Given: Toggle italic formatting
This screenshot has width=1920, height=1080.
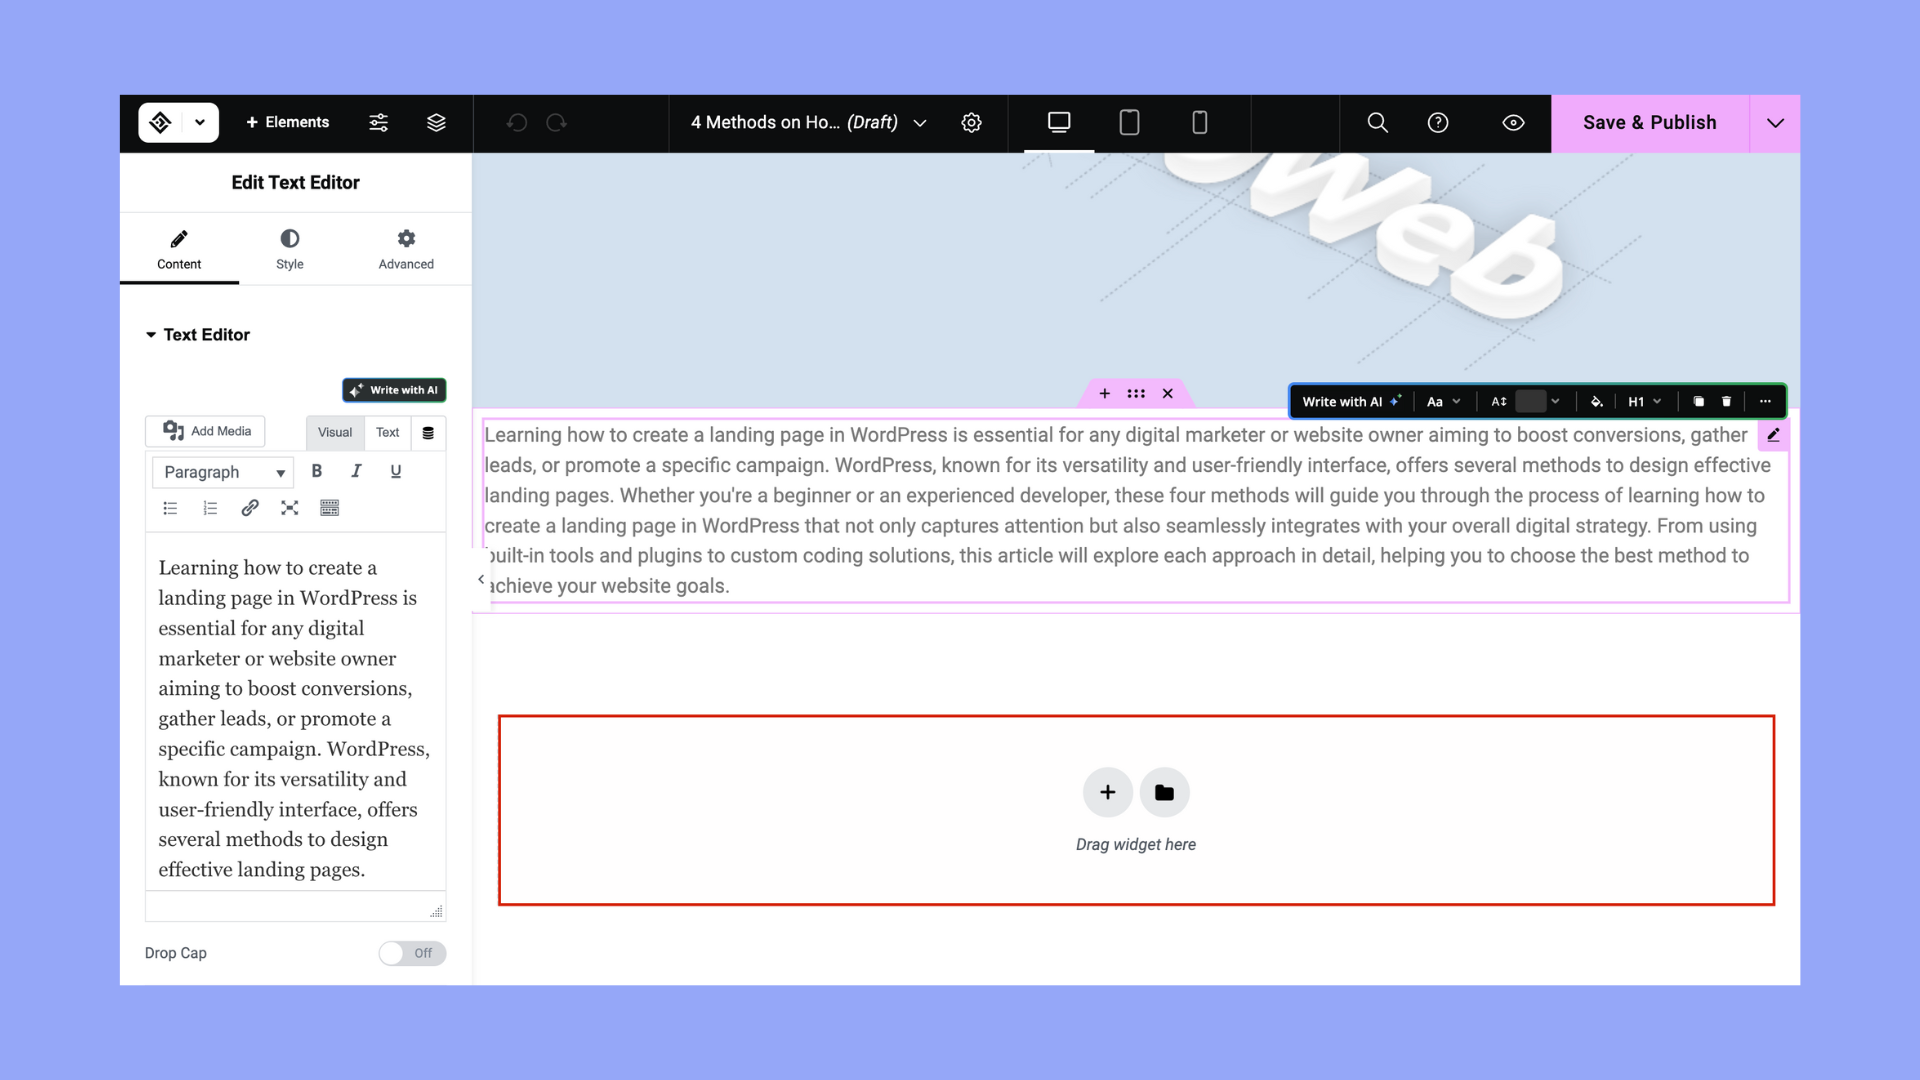Looking at the screenshot, I should (356, 471).
